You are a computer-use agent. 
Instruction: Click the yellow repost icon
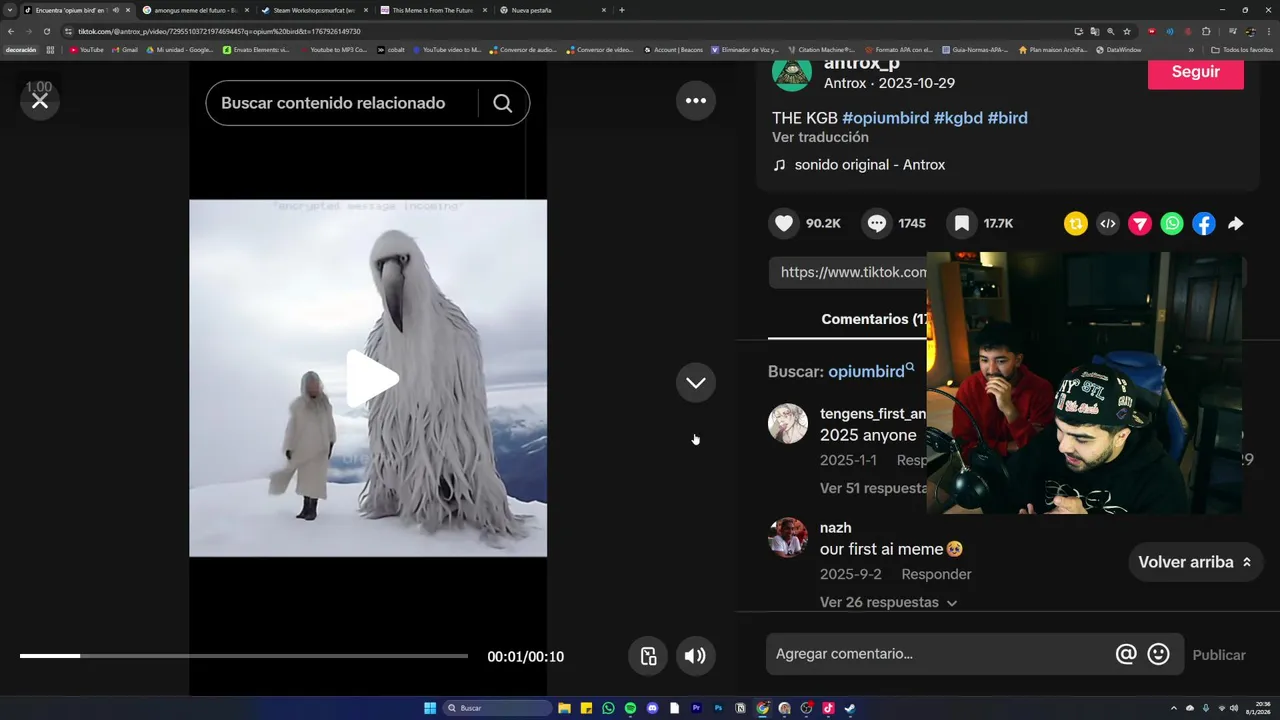point(1076,224)
